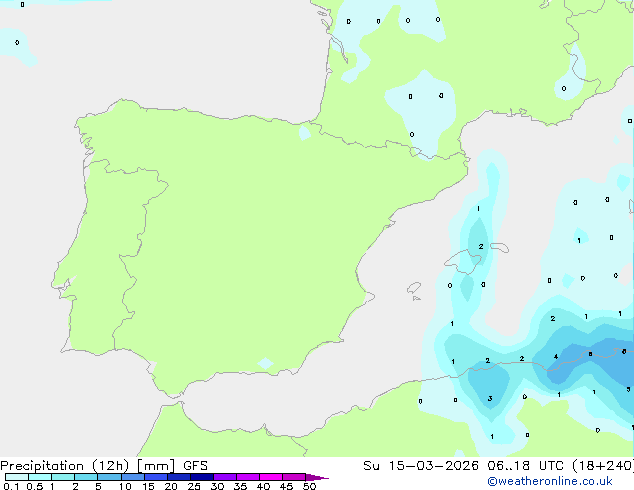Click the Su 15-03-2026 date label

pyautogui.click(x=421, y=466)
